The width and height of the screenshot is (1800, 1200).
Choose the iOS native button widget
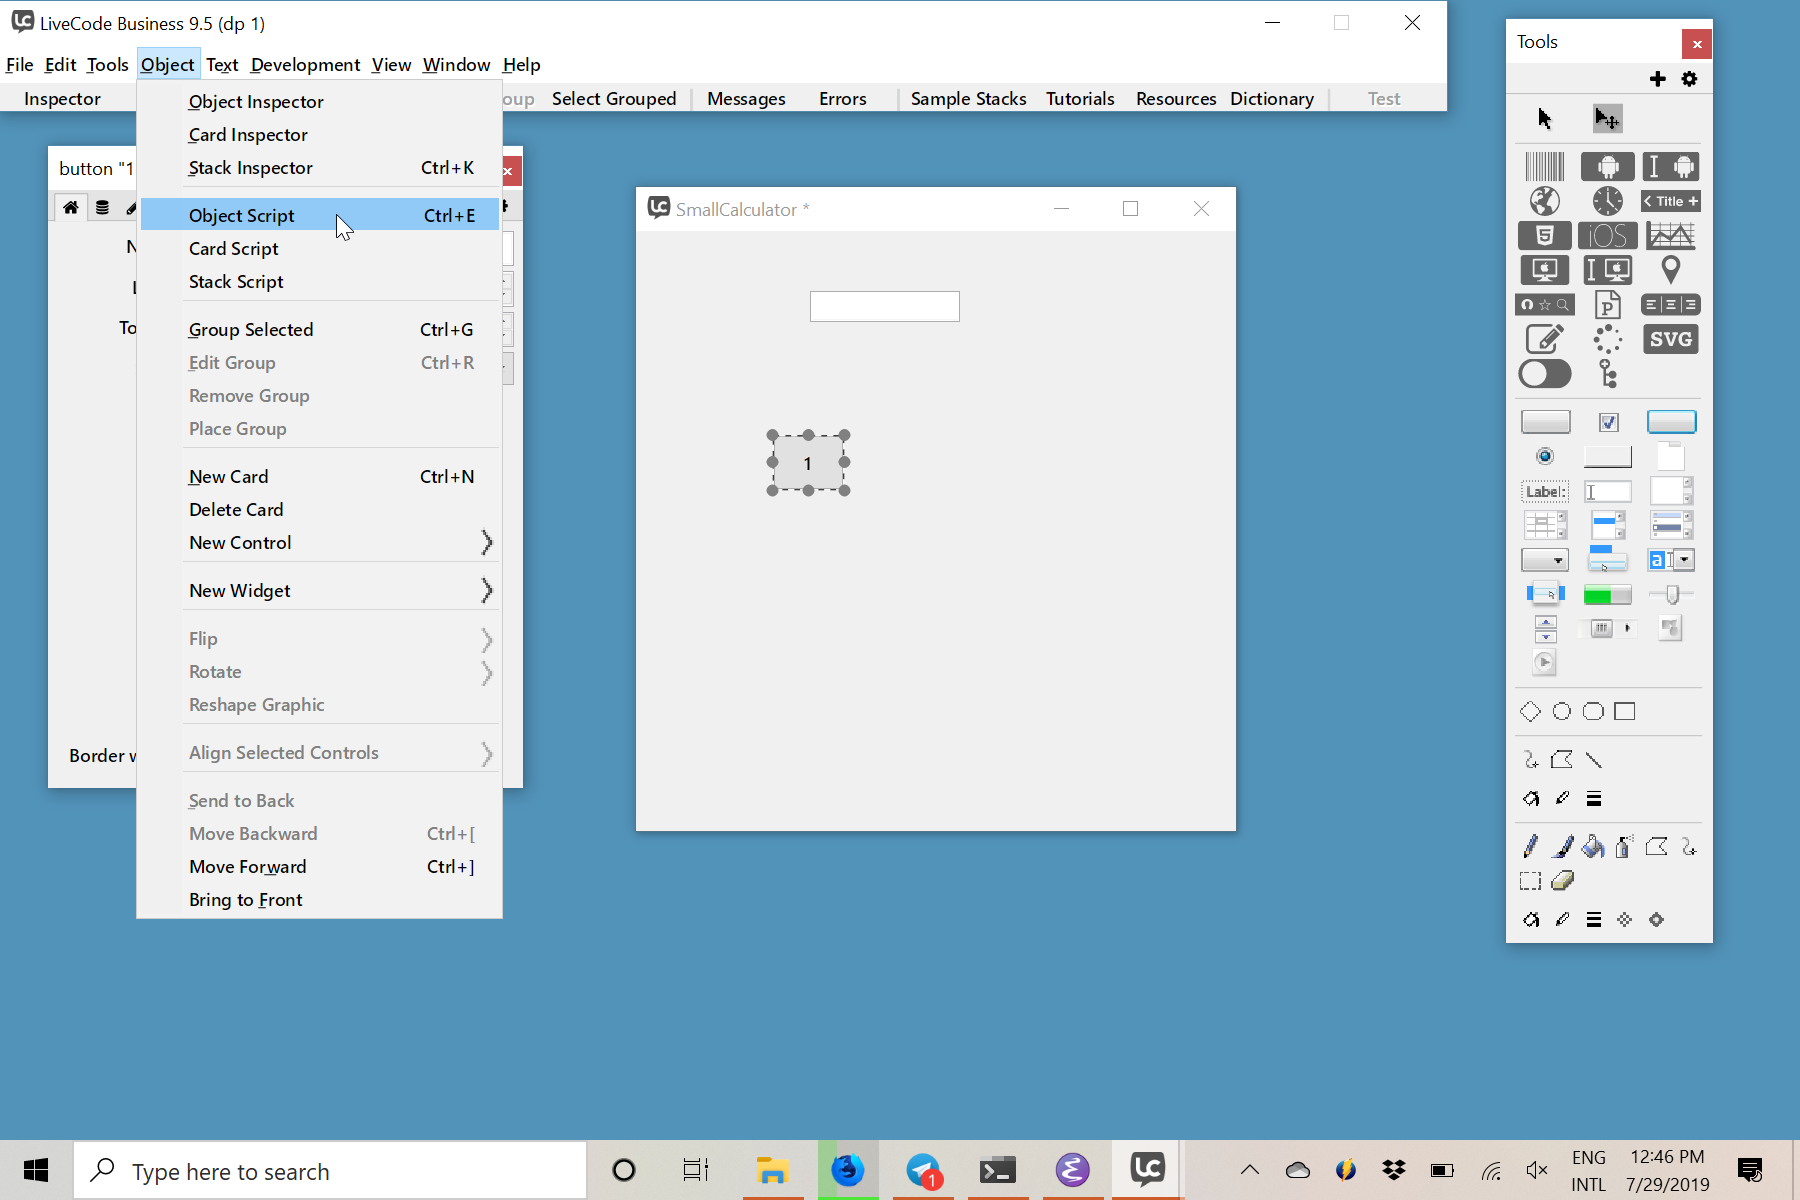(x=1607, y=236)
